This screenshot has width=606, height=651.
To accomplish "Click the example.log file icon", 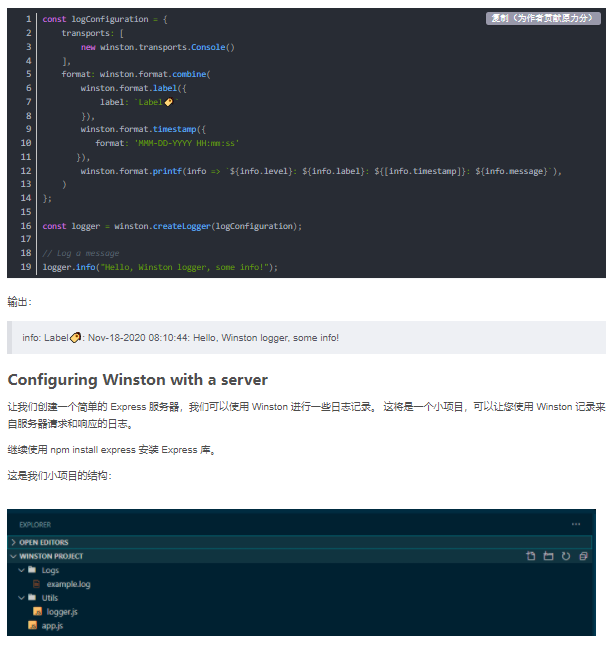I will (x=37, y=584).
